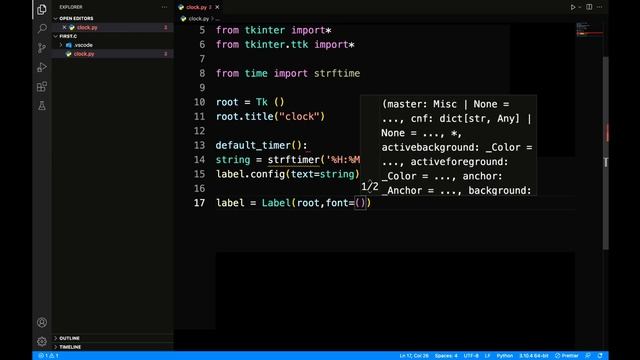
Task: Click the breadcrumb ellipsis after clock.py
Action: point(218,19)
